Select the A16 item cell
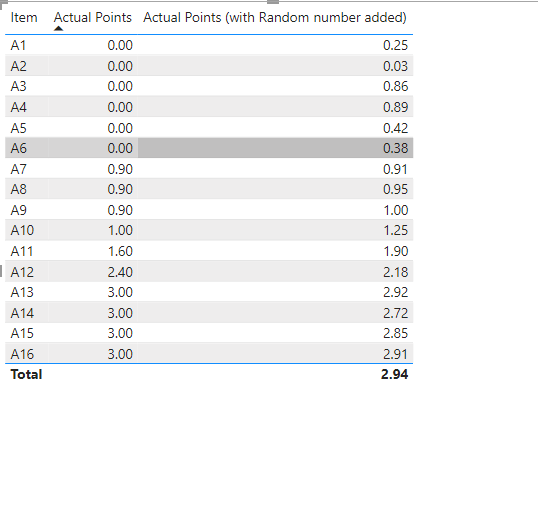Viewport: 538px width, 526px height. click(22, 354)
